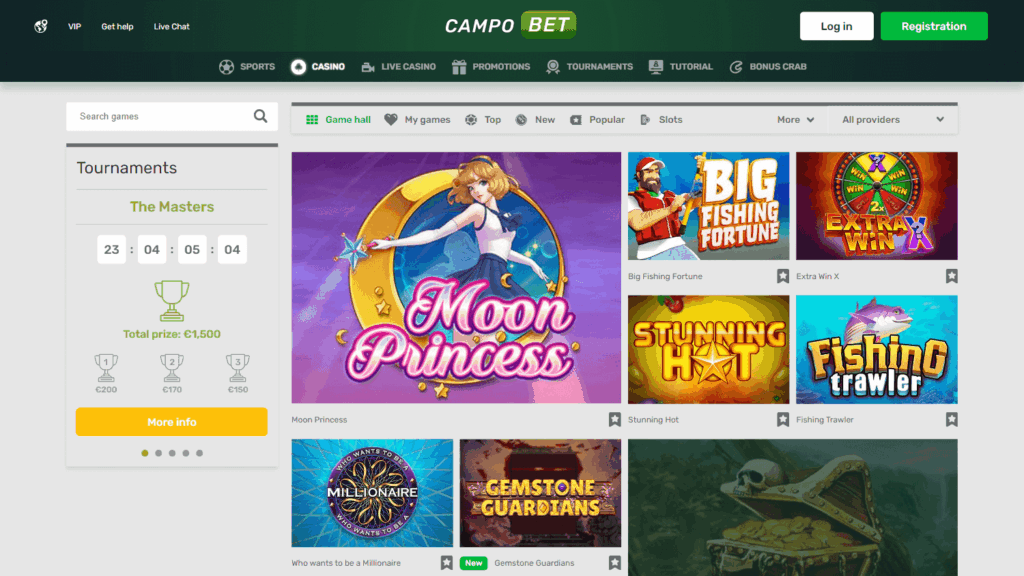Switch to the Popular games tab
The width and height of the screenshot is (1024, 576).
pyautogui.click(x=597, y=120)
